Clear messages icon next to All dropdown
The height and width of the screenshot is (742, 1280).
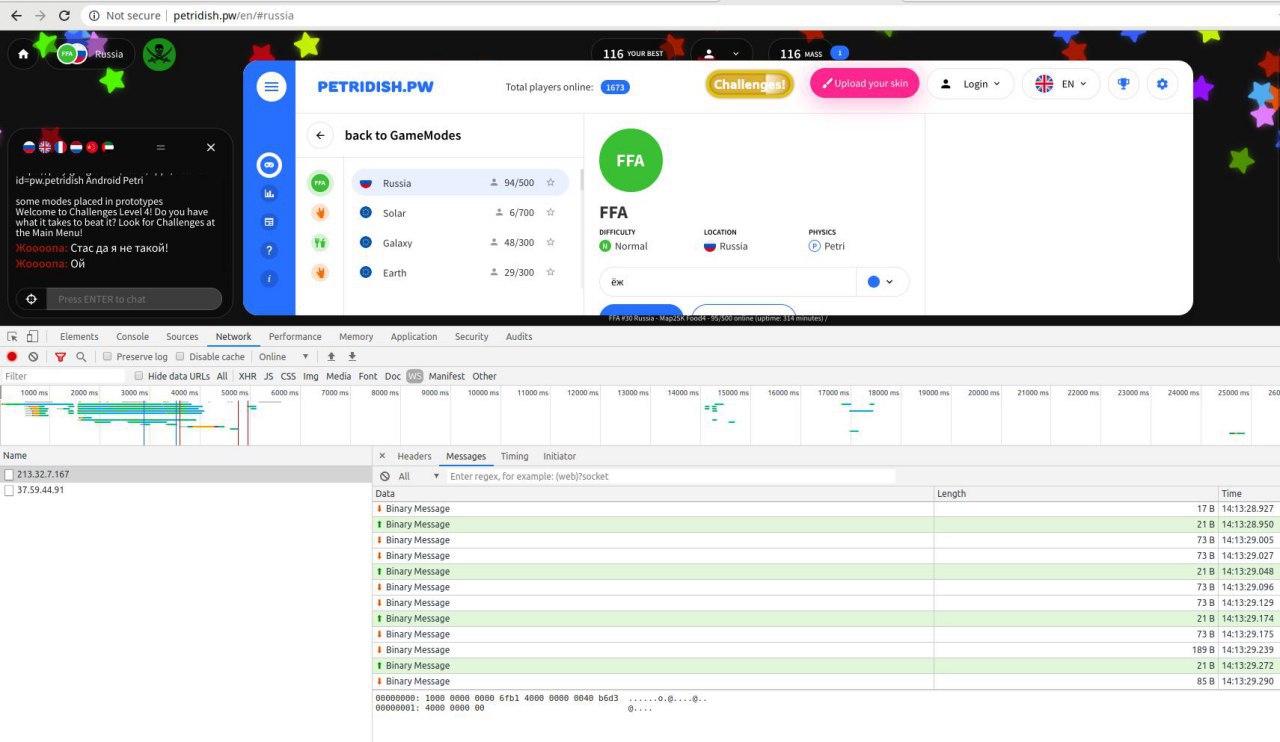[385, 477]
